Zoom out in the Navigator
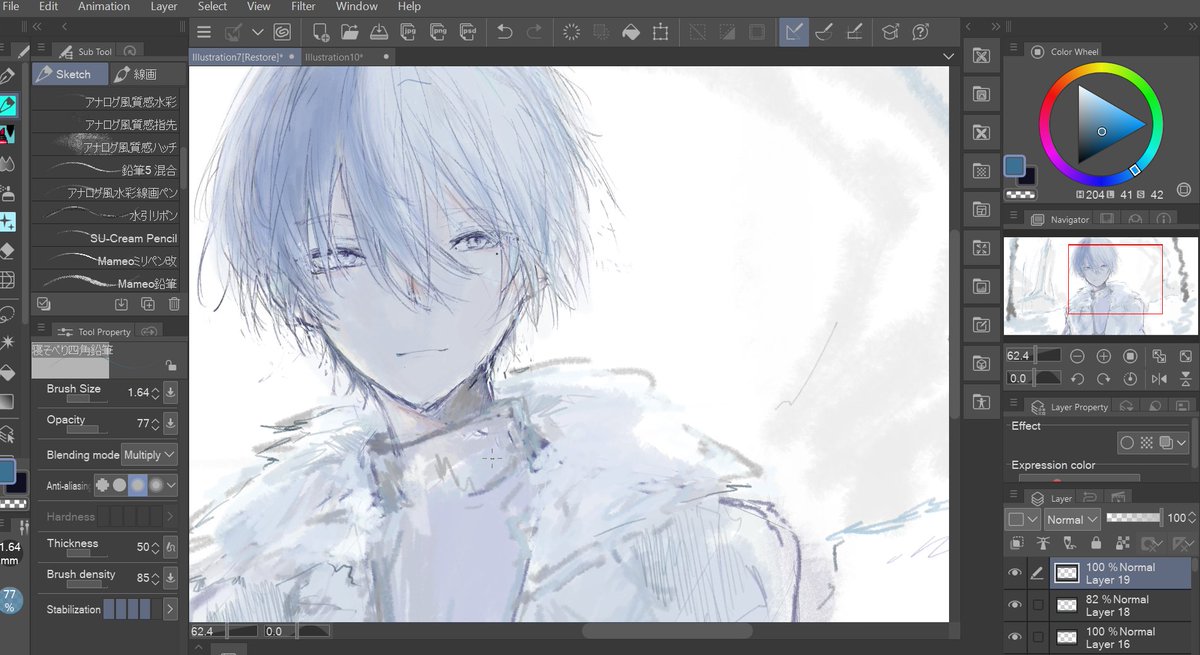The height and width of the screenshot is (655, 1200). pos(1077,356)
